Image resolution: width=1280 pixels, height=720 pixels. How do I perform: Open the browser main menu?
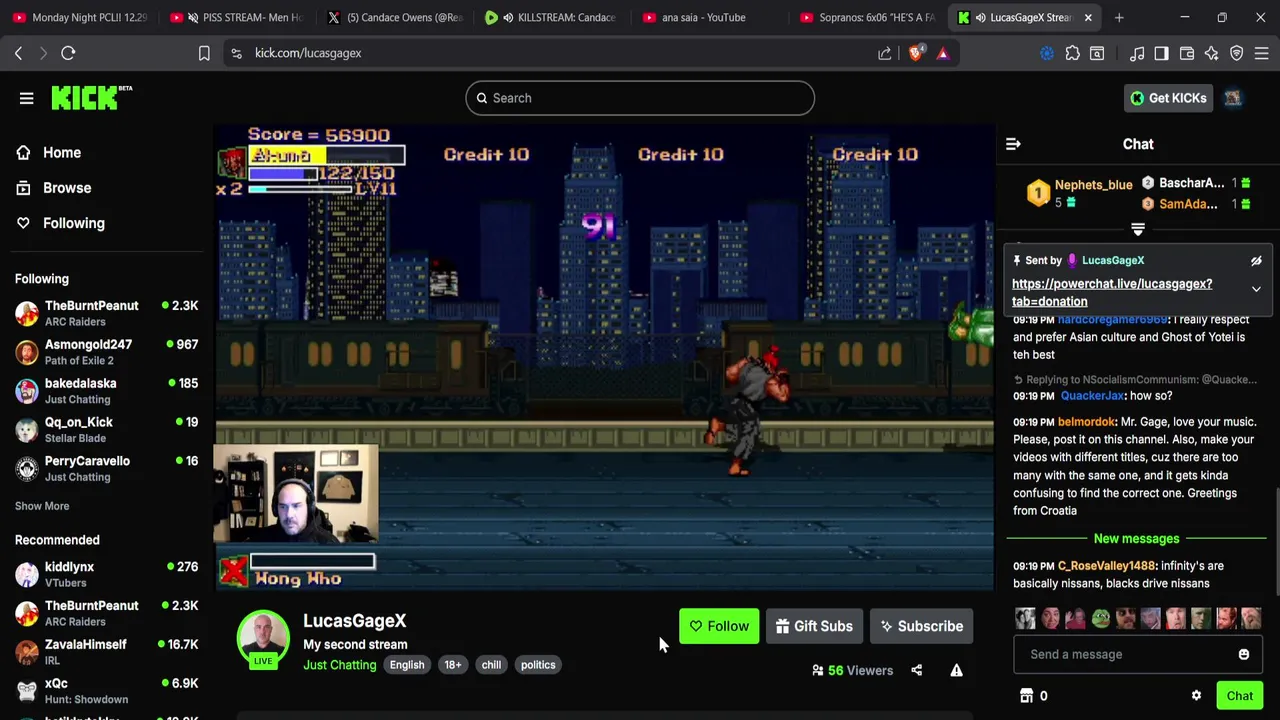tap(1262, 53)
